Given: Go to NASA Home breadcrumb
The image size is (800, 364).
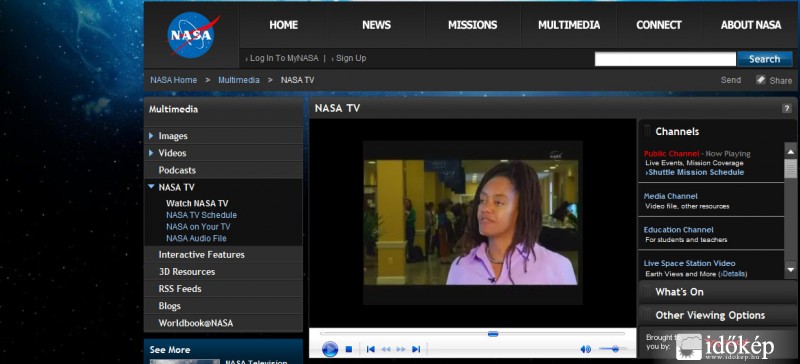Looking at the screenshot, I should tap(173, 80).
